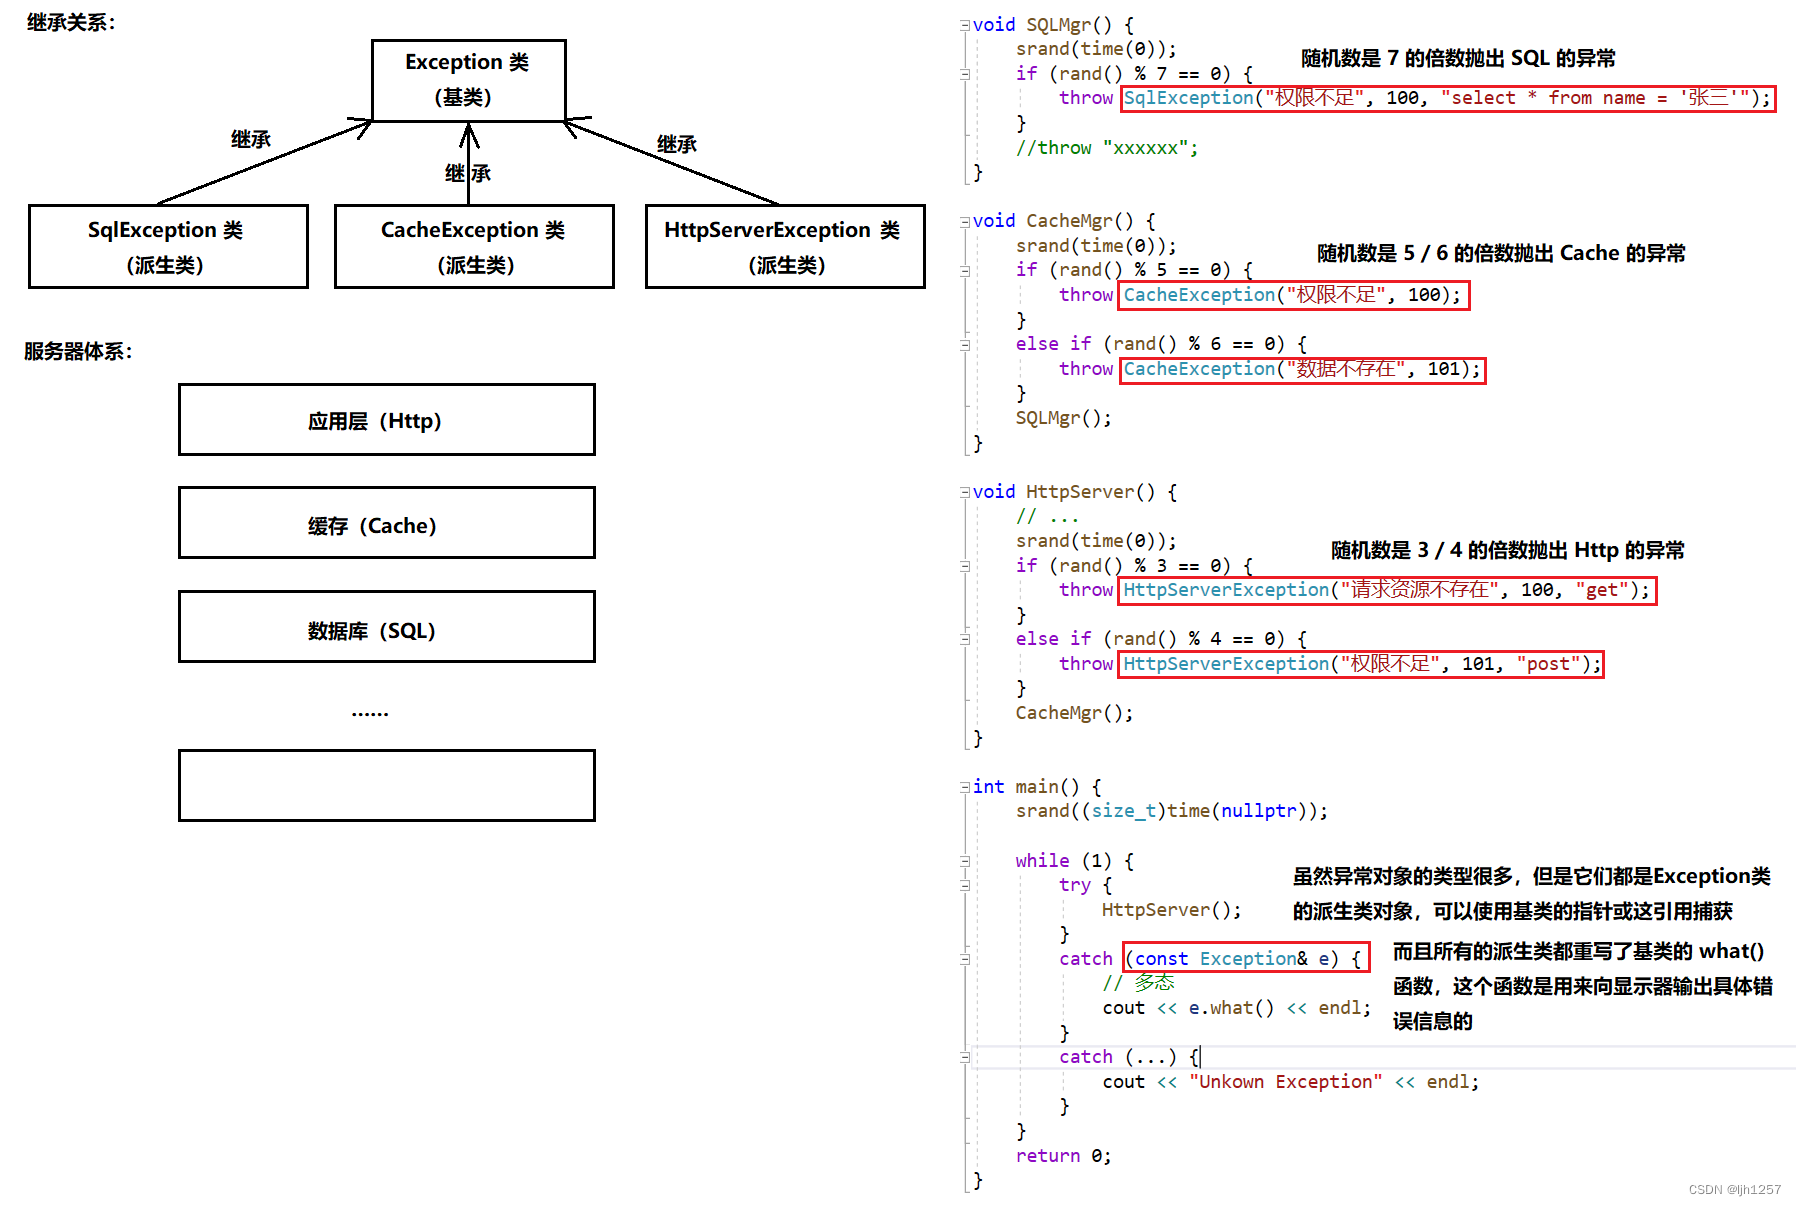Click HttpServerException "权限不足", 101, "post" expression
This screenshot has height=1206, width=1796.
pyautogui.click(x=1361, y=664)
